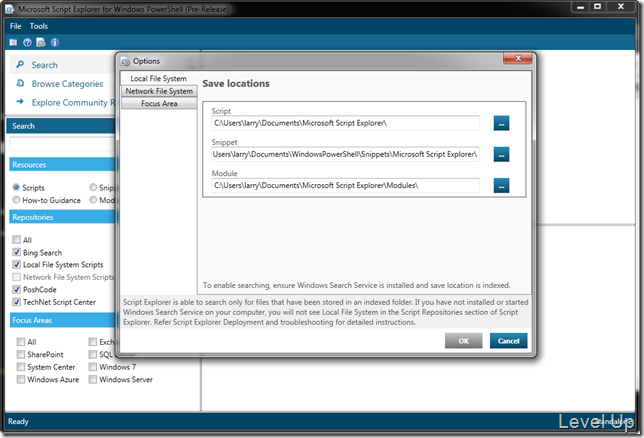The height and width of the screenshot is (438, 644).
Task: Browse for the Script save location
Action: [501, 123]
